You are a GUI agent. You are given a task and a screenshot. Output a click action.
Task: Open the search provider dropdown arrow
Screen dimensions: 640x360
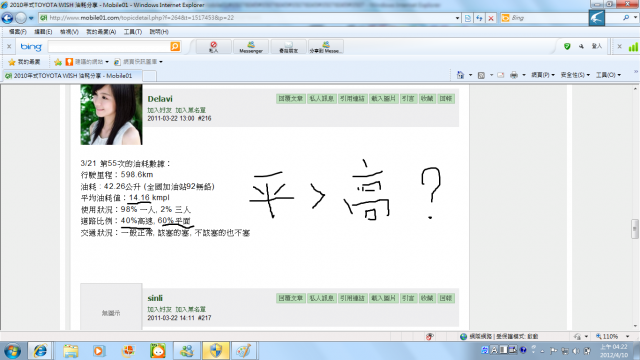tap(635, 18)
